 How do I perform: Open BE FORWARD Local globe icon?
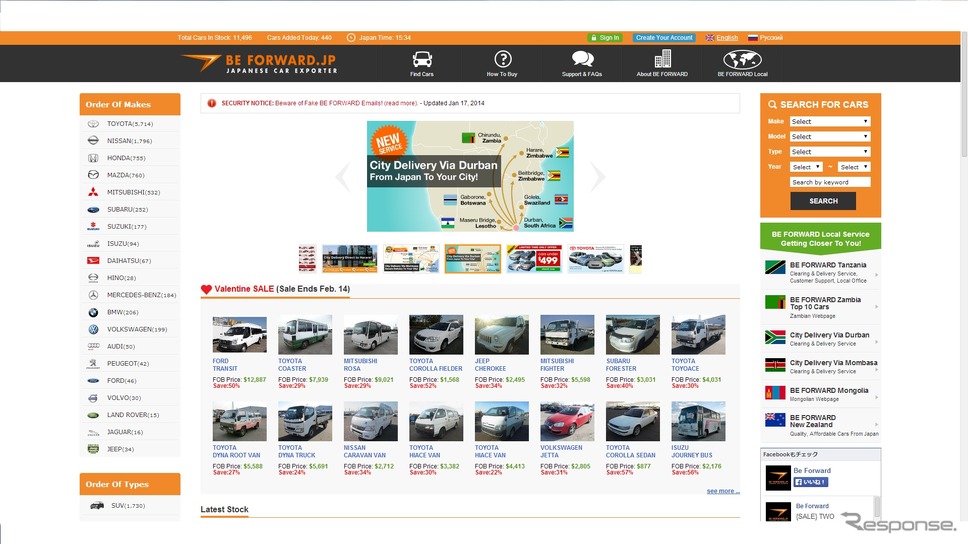tap(742, 60)
